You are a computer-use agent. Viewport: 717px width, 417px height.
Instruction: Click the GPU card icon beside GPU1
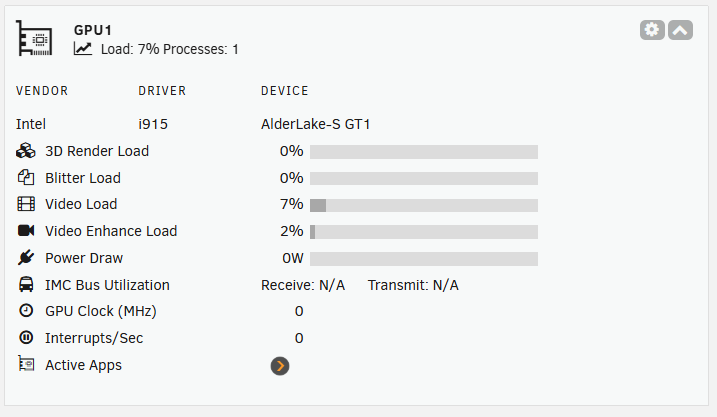34,38
